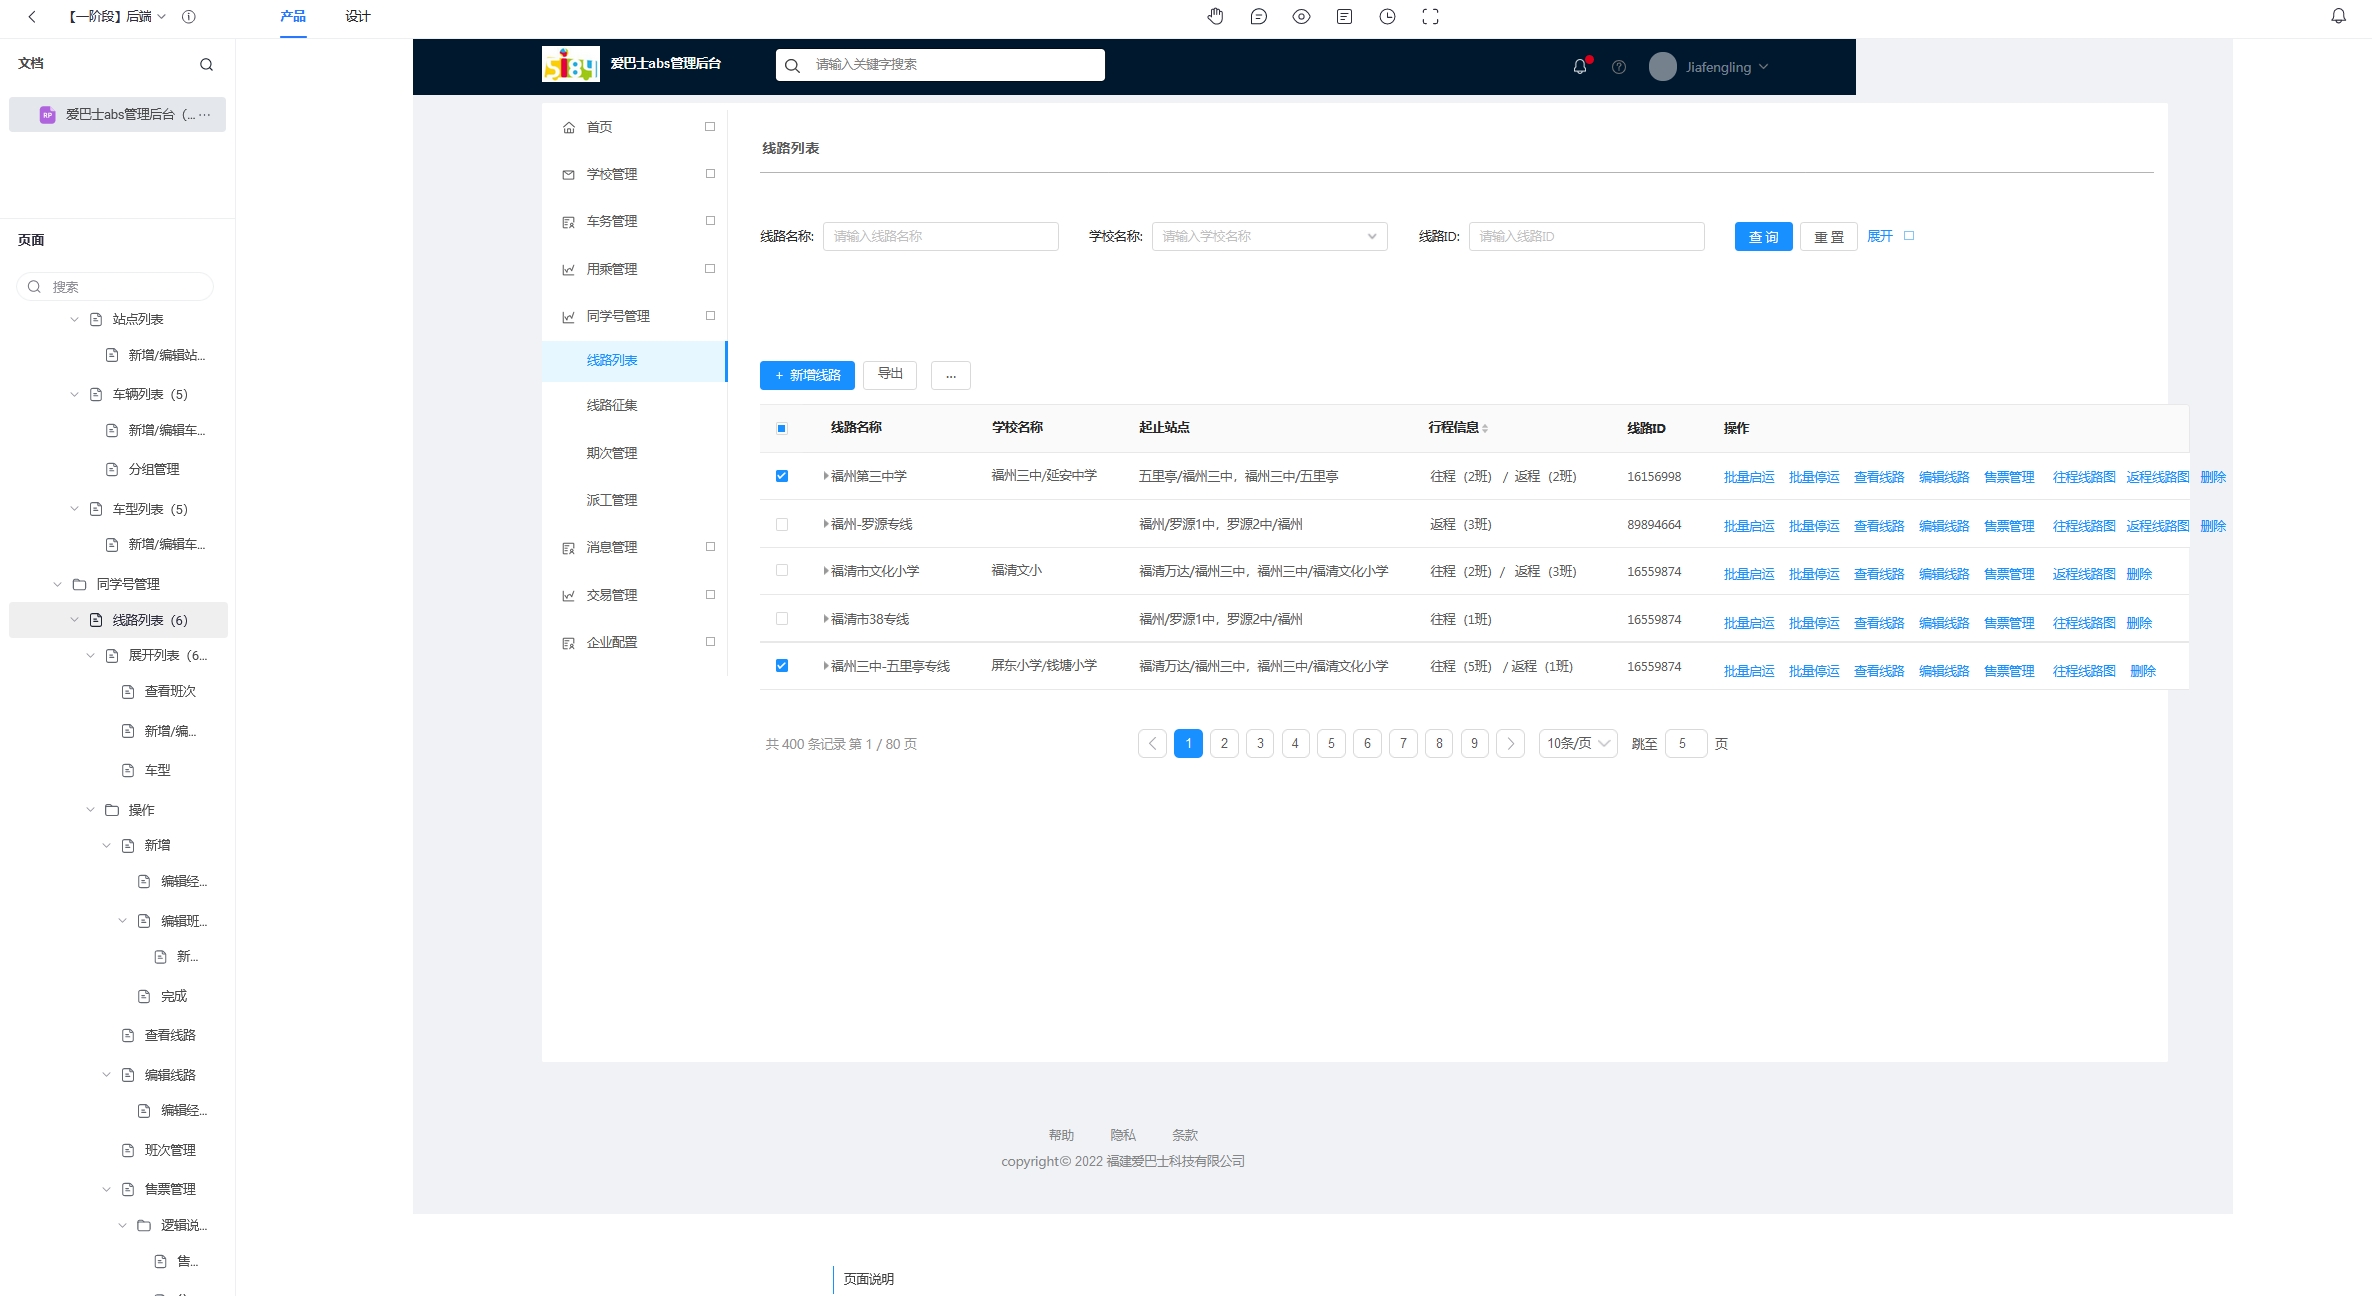Click the 线路名称 input field
2372x1296 pixels.
point(940,236)
